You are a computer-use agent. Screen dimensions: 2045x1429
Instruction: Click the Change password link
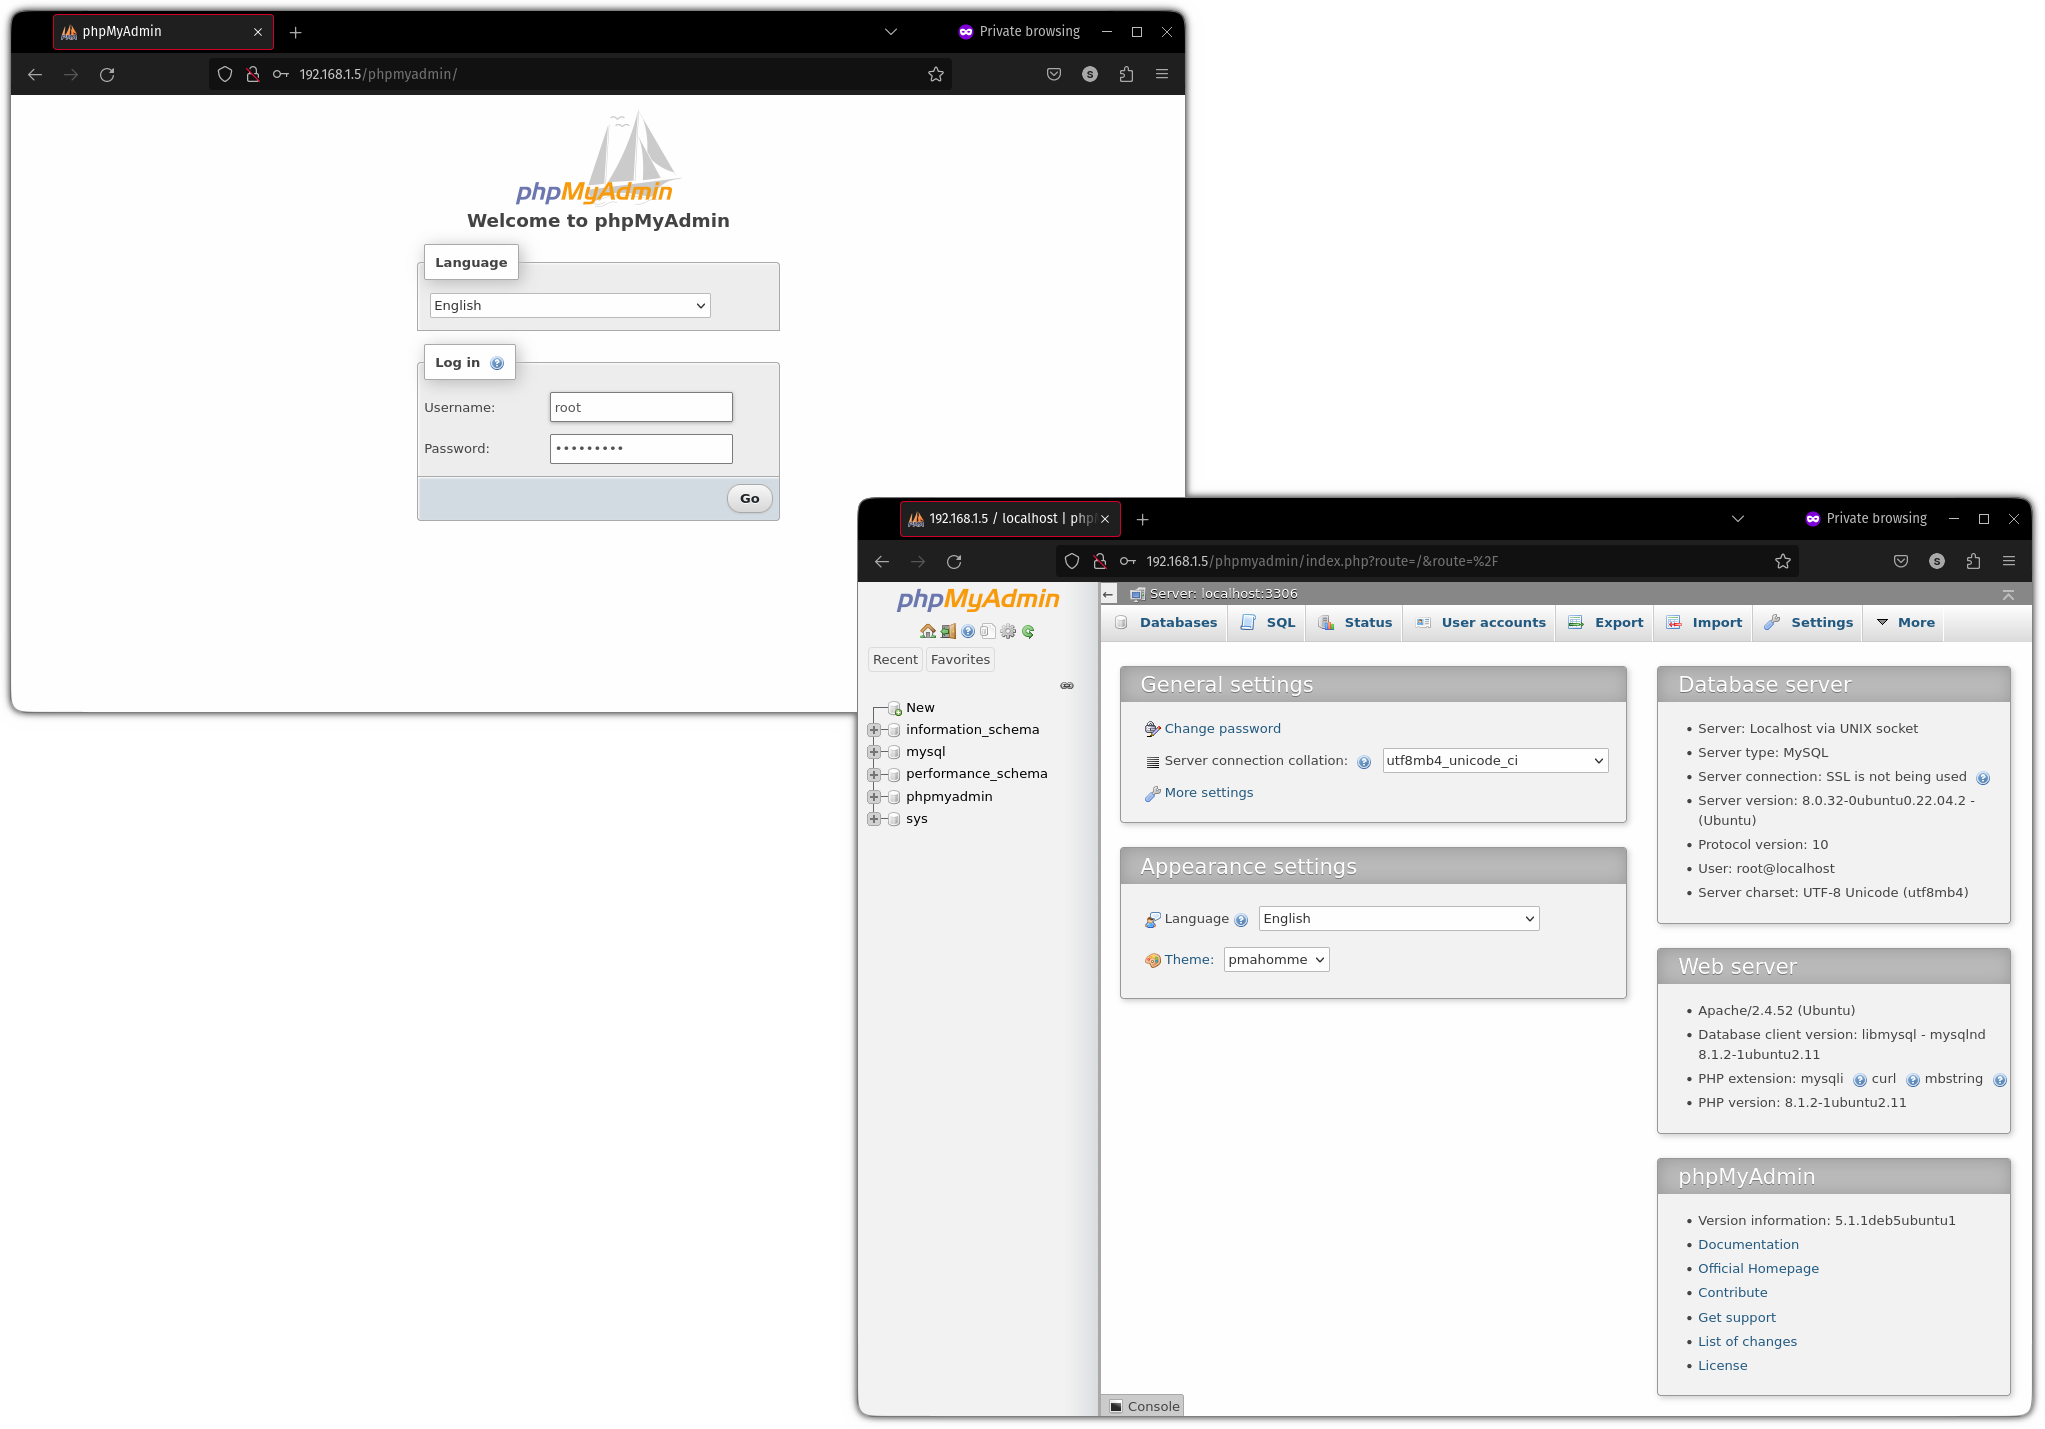tap(1222, 729)
